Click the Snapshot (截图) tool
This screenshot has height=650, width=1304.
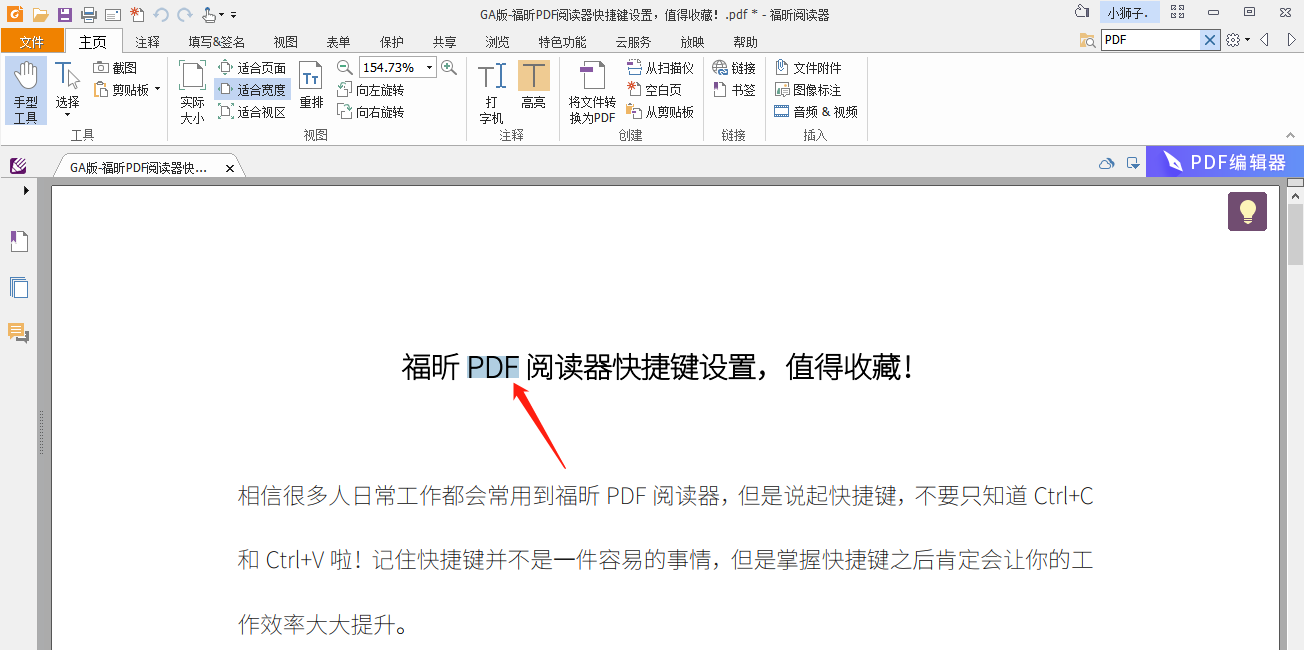[x=115, y=68]
